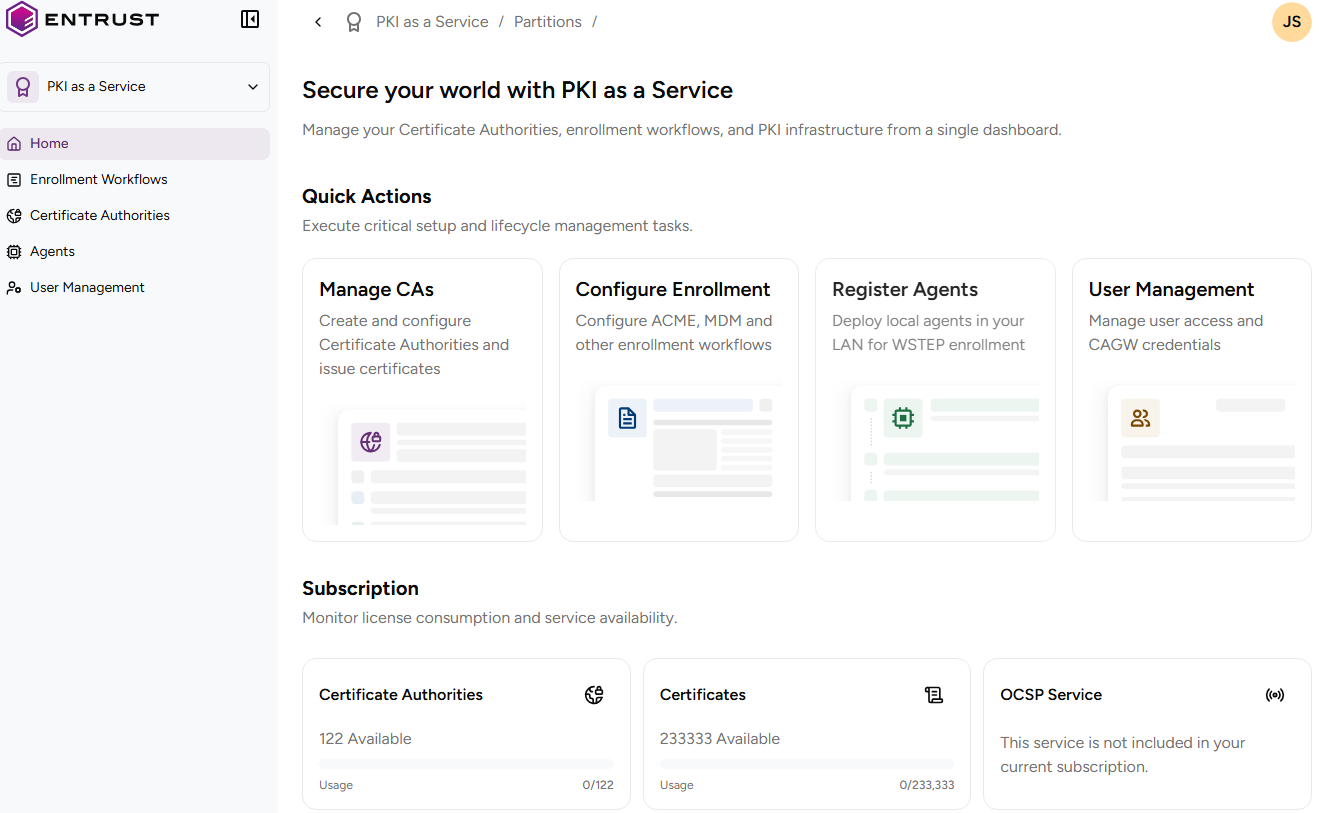The width and height of the screenshot is (1319, 813).
Task: Open Home in the sidebar
Action: point(49,144)
